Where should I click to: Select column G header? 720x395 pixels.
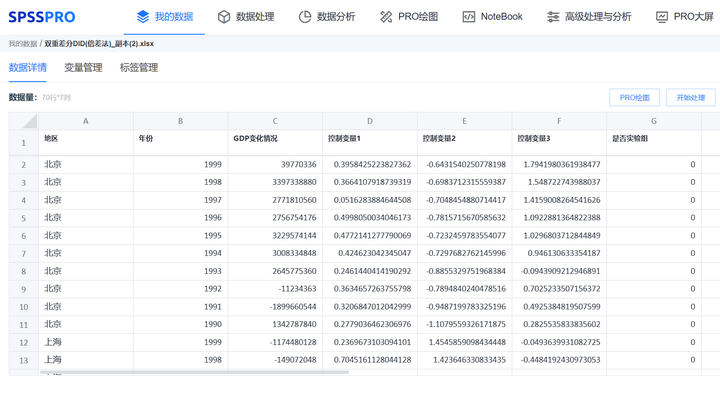tap(653, 121)
